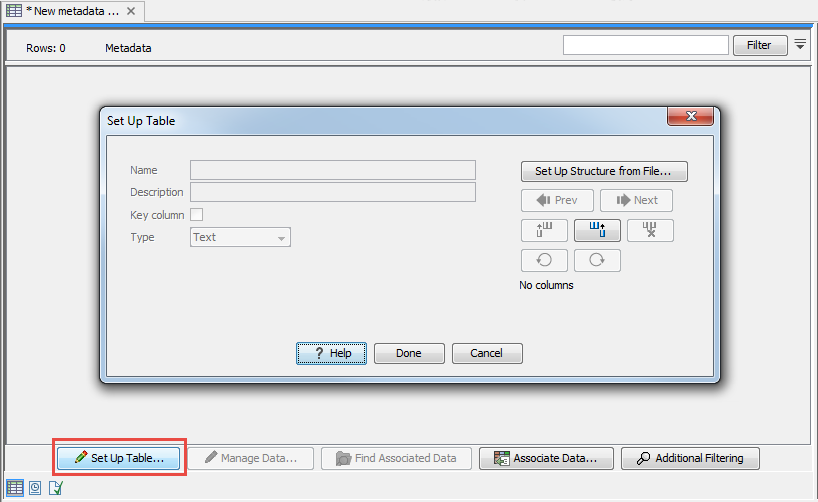Click the Additional Filtering button

pos(690,458)
